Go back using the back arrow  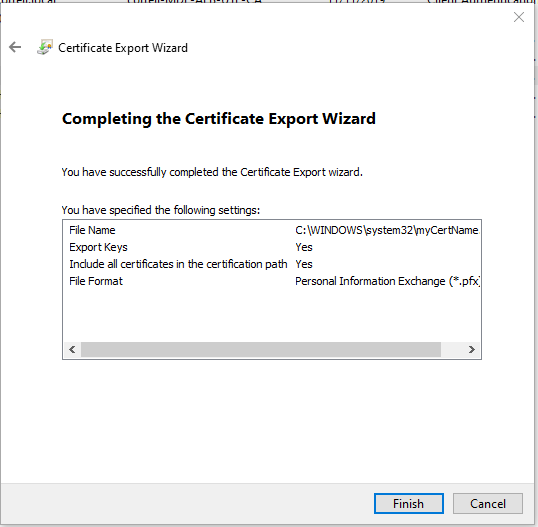point(15,47)
